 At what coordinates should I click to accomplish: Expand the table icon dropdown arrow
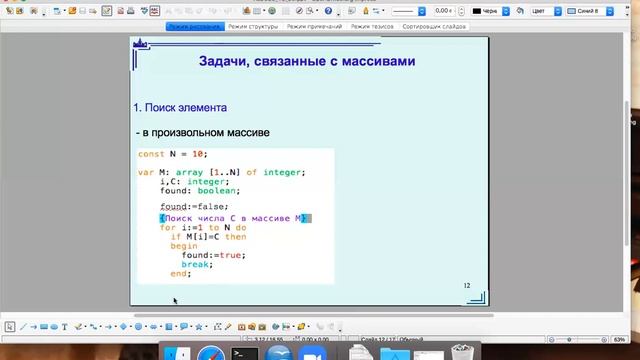[x=264, y=11]
